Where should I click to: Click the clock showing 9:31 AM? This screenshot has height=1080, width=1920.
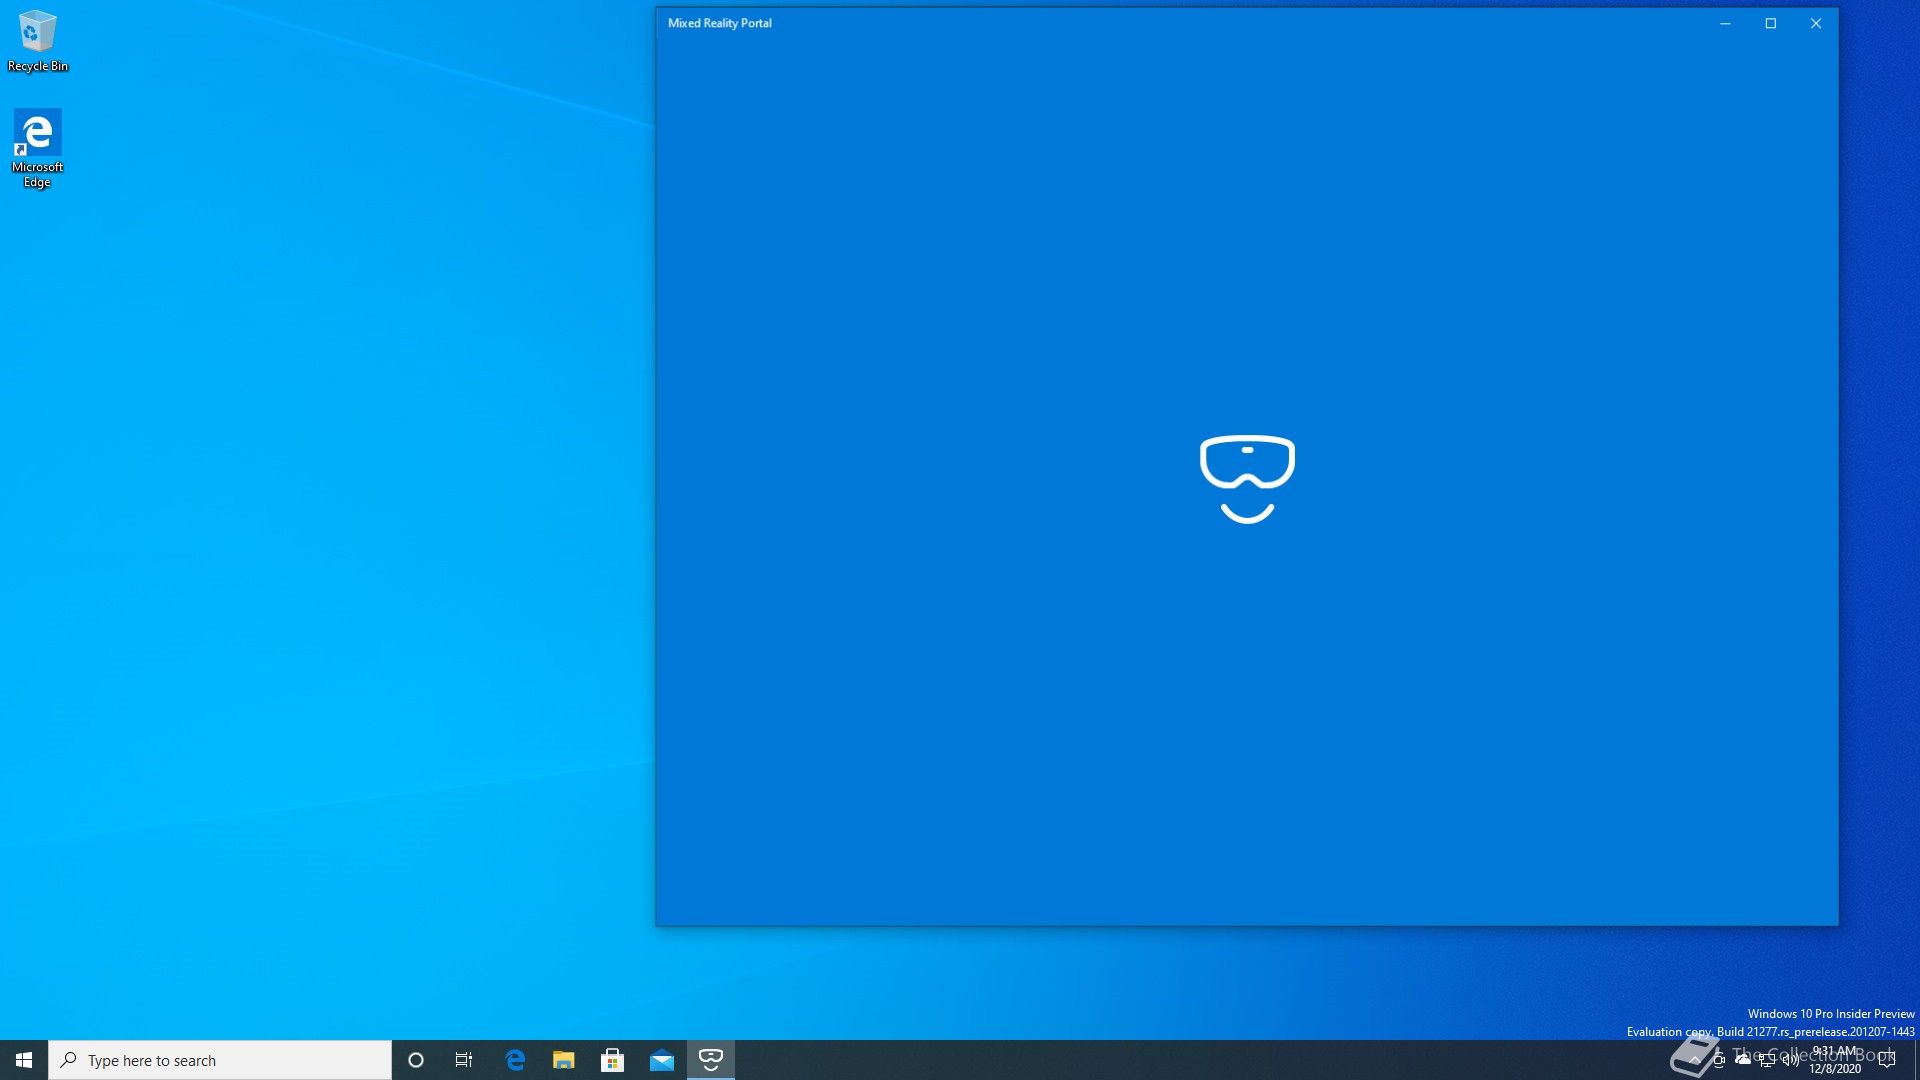(1835, 1060)
